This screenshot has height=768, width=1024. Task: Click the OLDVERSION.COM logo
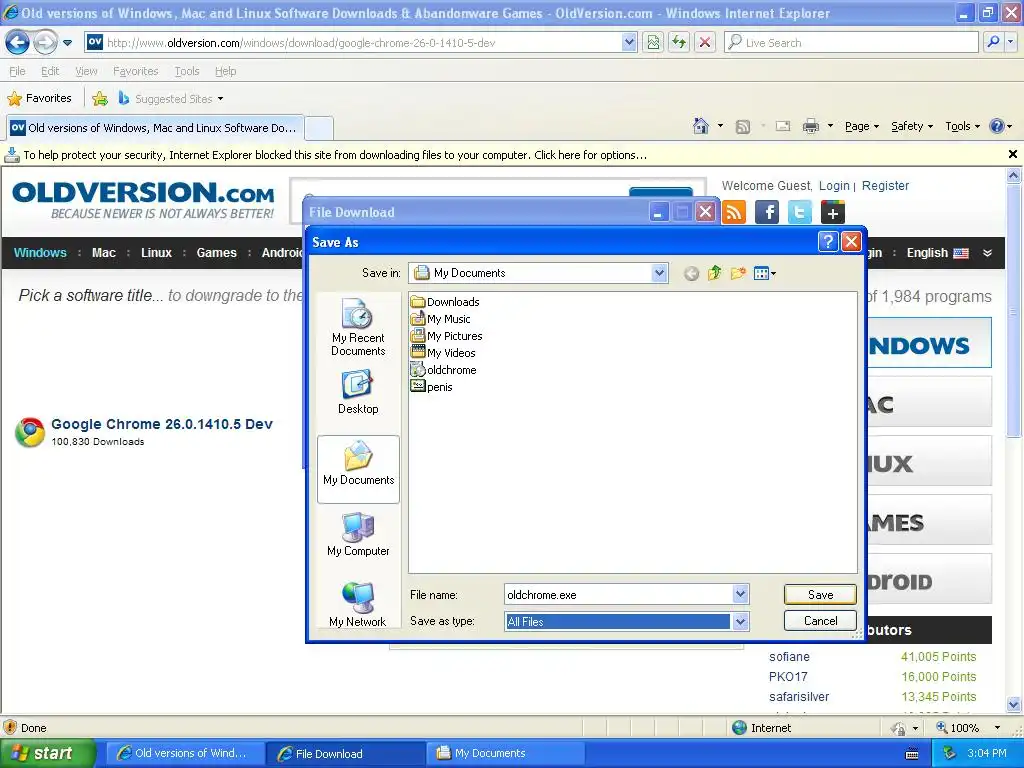(x=143, y=200)
